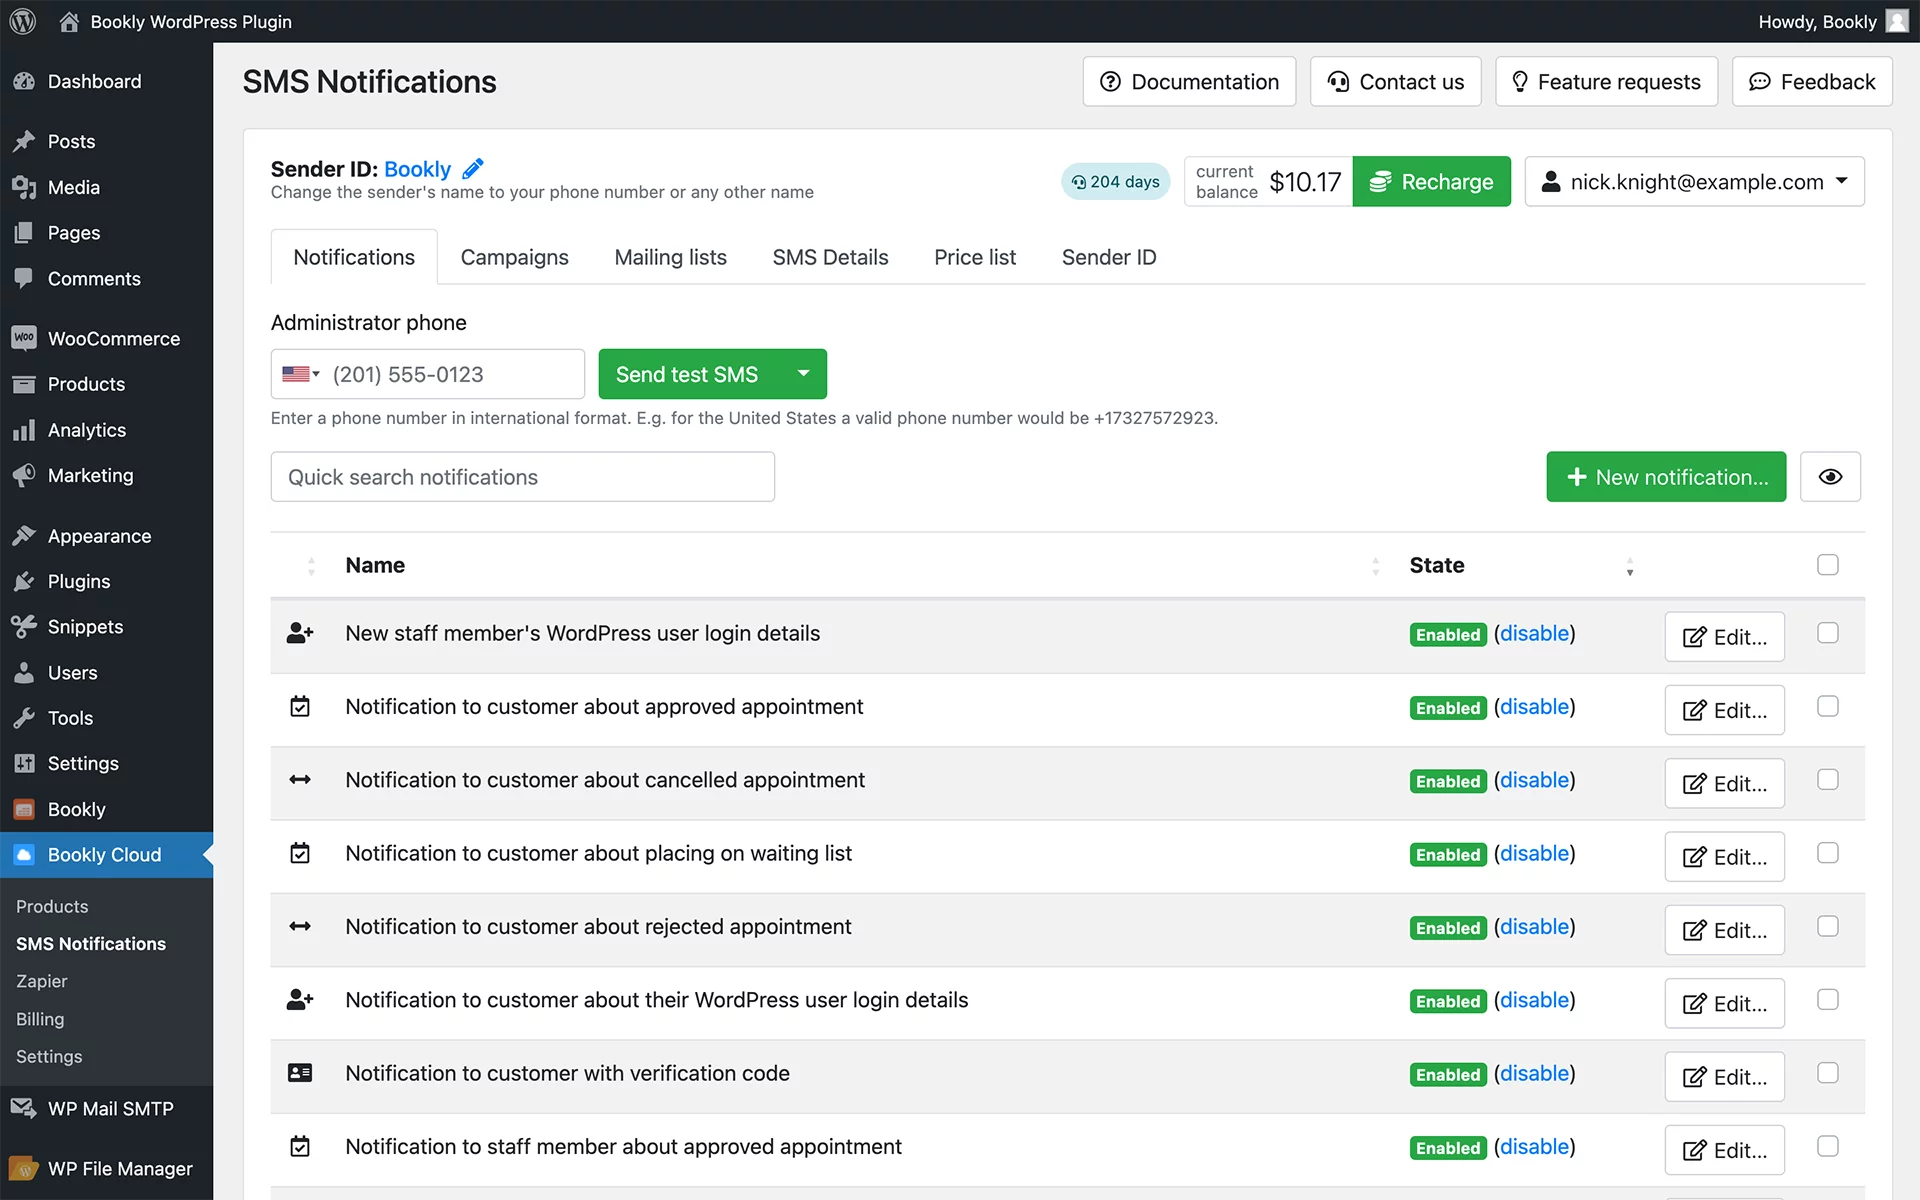Viewport: 1920px width, 1200px height.
Task: Open the Send test SMS dropdown arrow
Action: tap(803, 374)
